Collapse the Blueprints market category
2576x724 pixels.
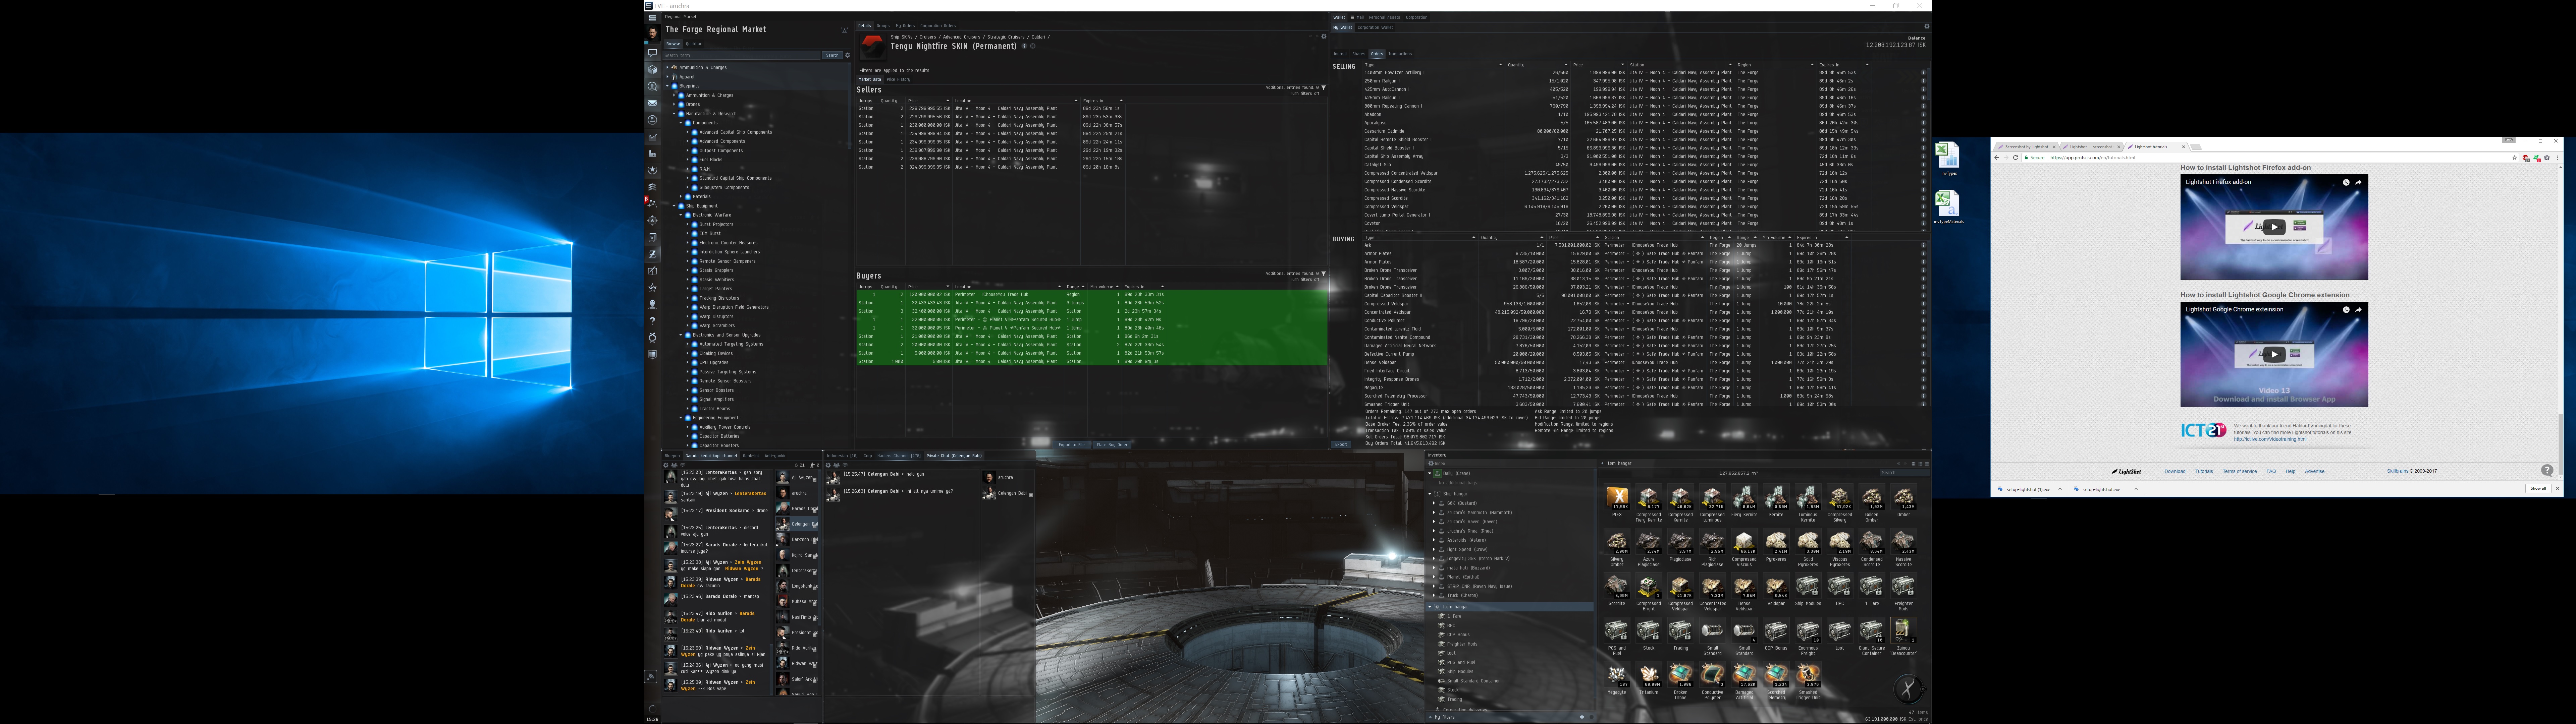click(668, 86)
